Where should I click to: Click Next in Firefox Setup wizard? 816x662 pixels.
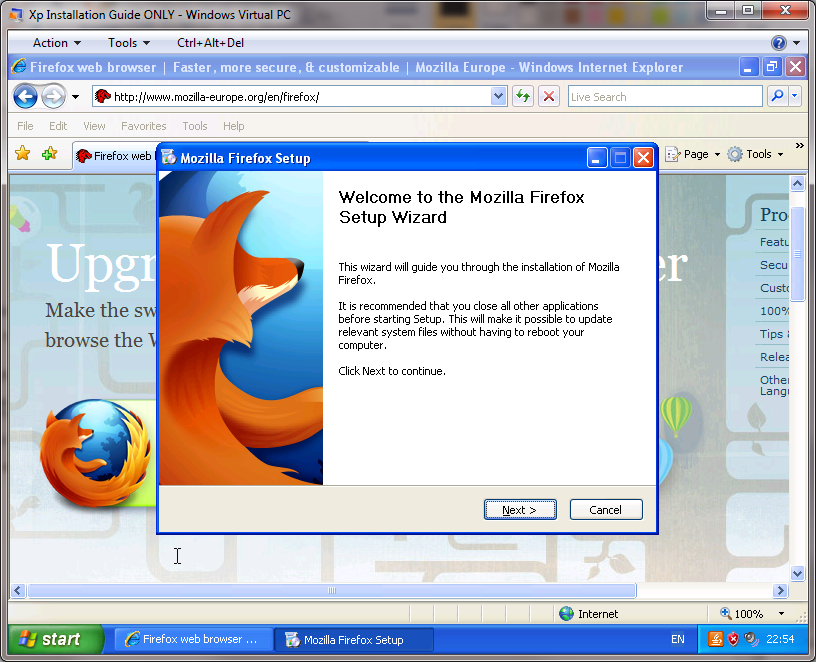click(520, 510)
